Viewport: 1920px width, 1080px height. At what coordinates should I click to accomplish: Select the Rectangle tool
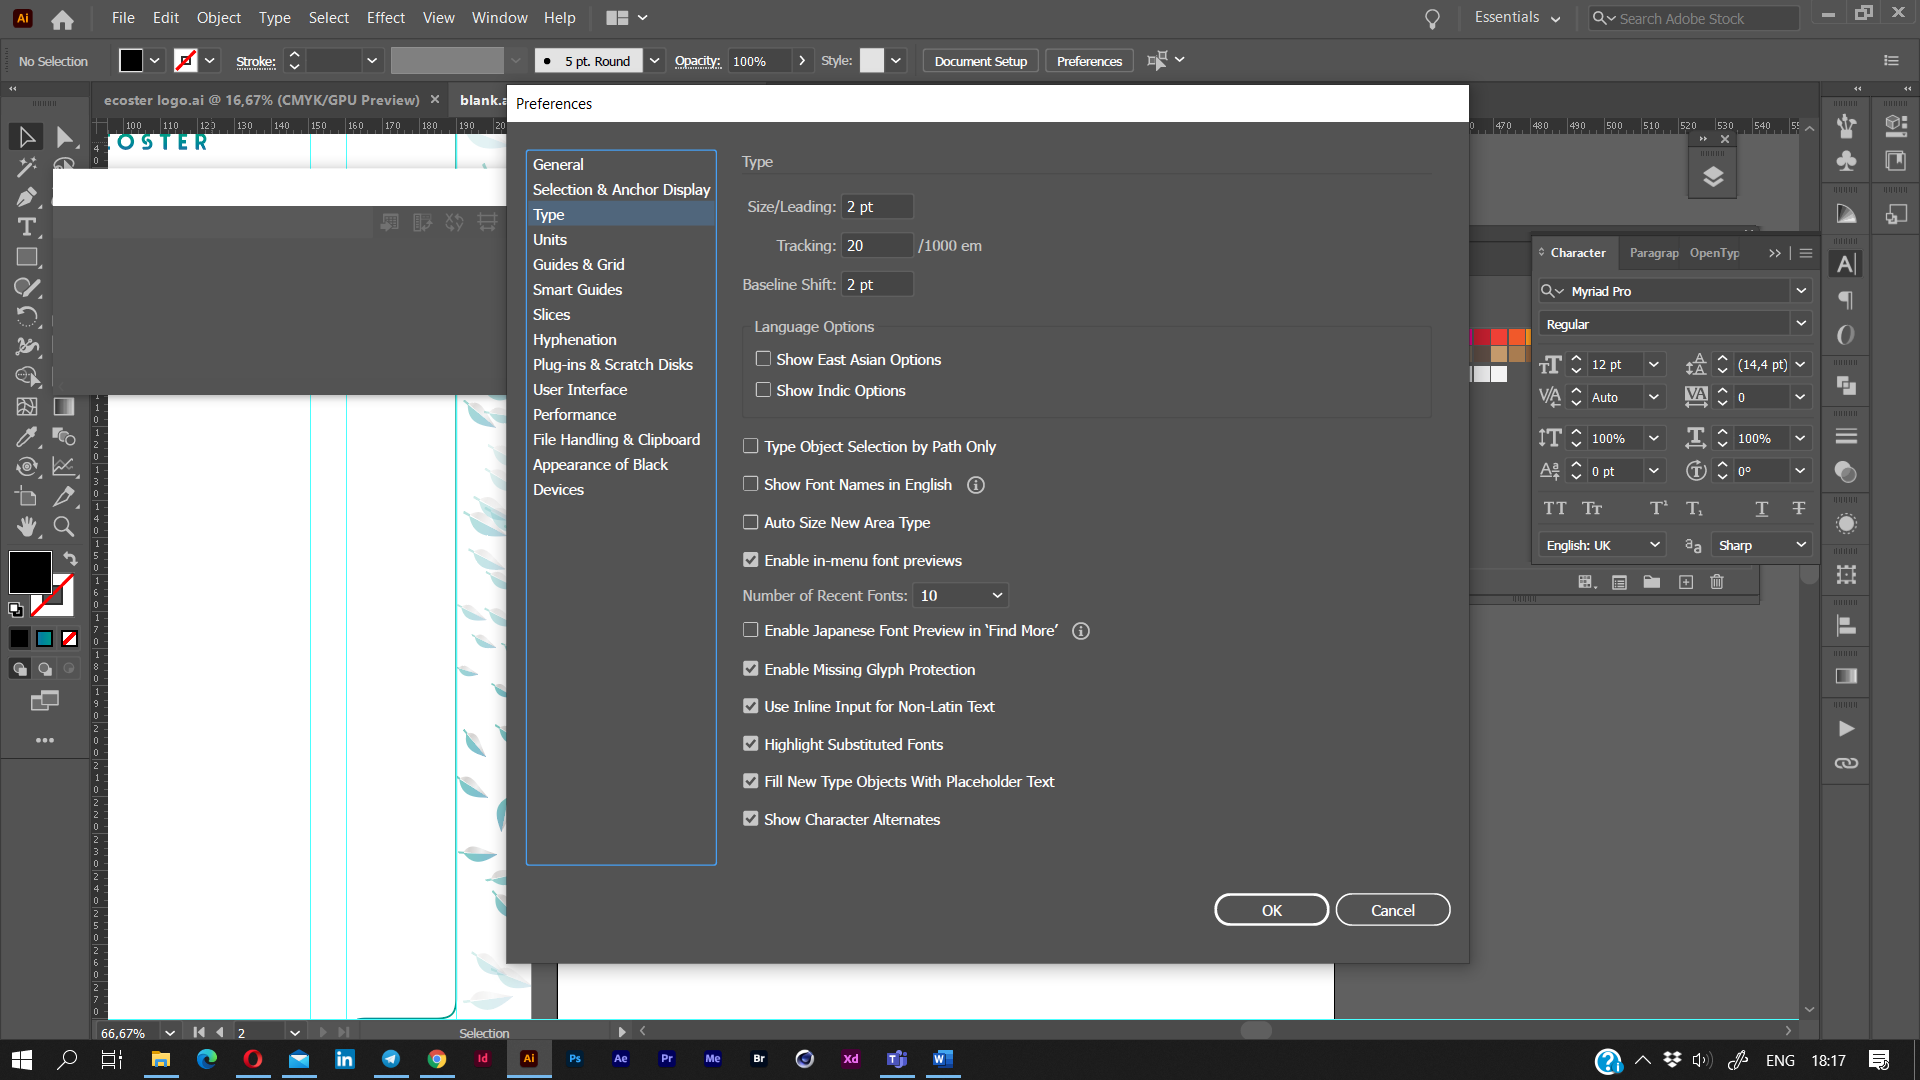point(25,257)
